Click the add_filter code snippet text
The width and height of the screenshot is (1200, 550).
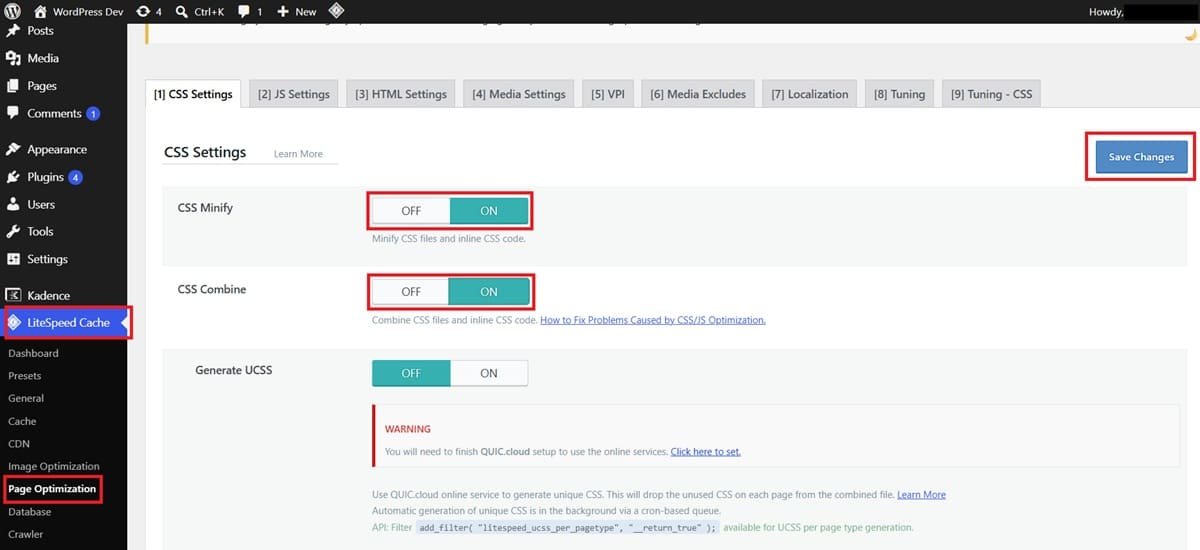tap(567, 527)
